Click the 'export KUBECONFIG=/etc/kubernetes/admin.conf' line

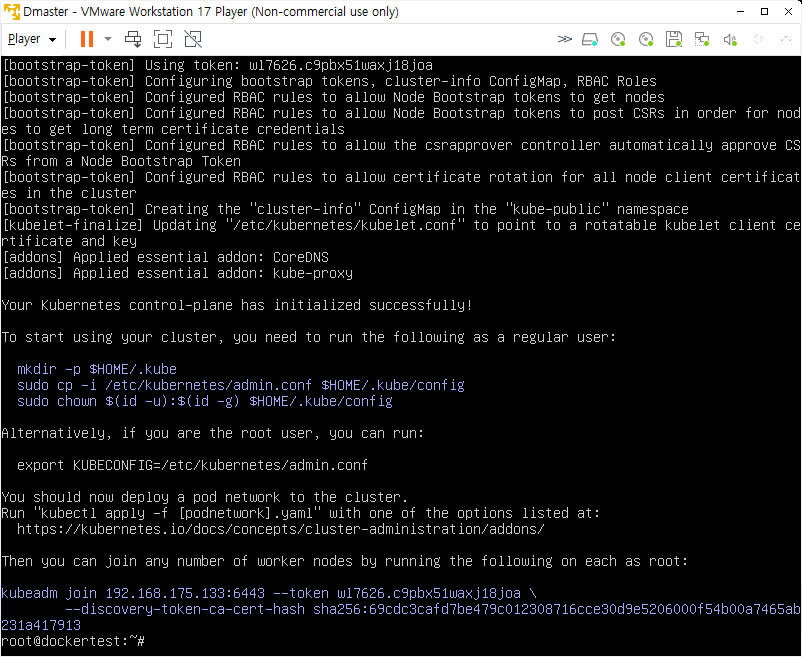[x=192, y=465]
